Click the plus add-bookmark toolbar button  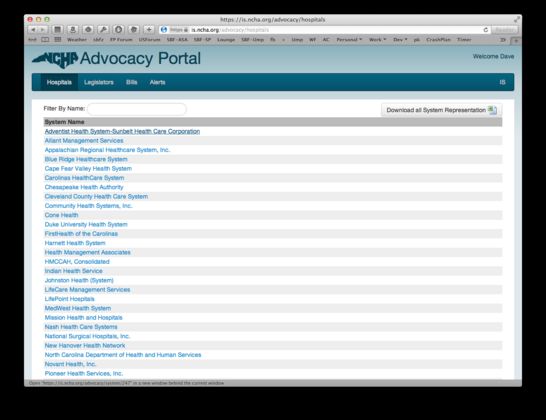pyautogui.click(x=149, y=30)
